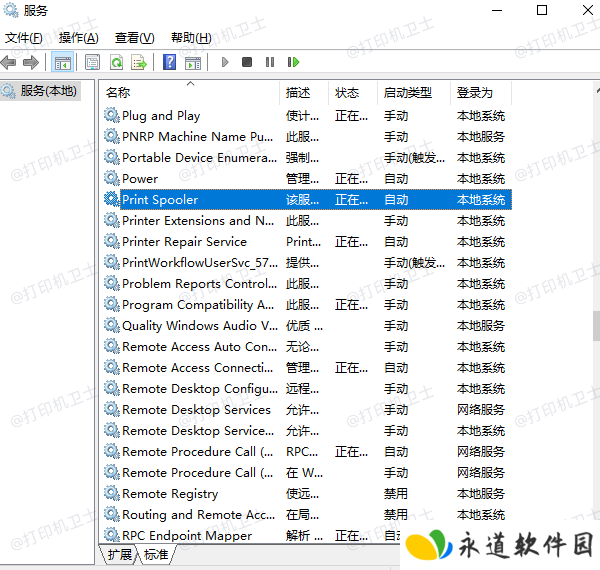Maximize the Services window
600x570 pixels.
[x=542, y=10]
